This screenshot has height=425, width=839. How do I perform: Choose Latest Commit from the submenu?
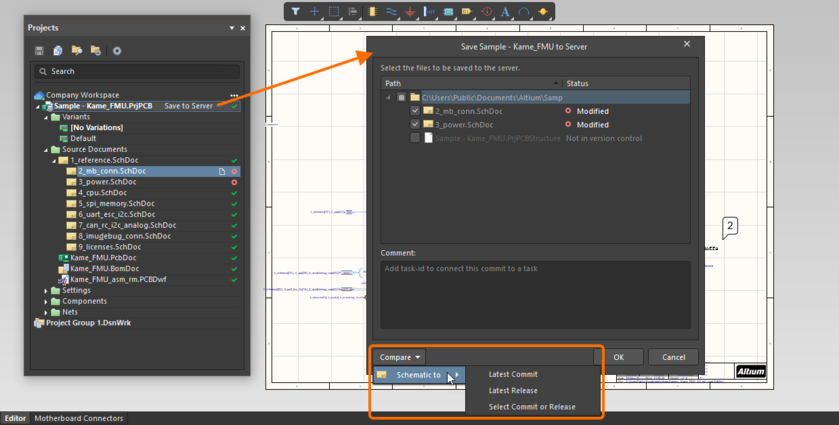513,375
